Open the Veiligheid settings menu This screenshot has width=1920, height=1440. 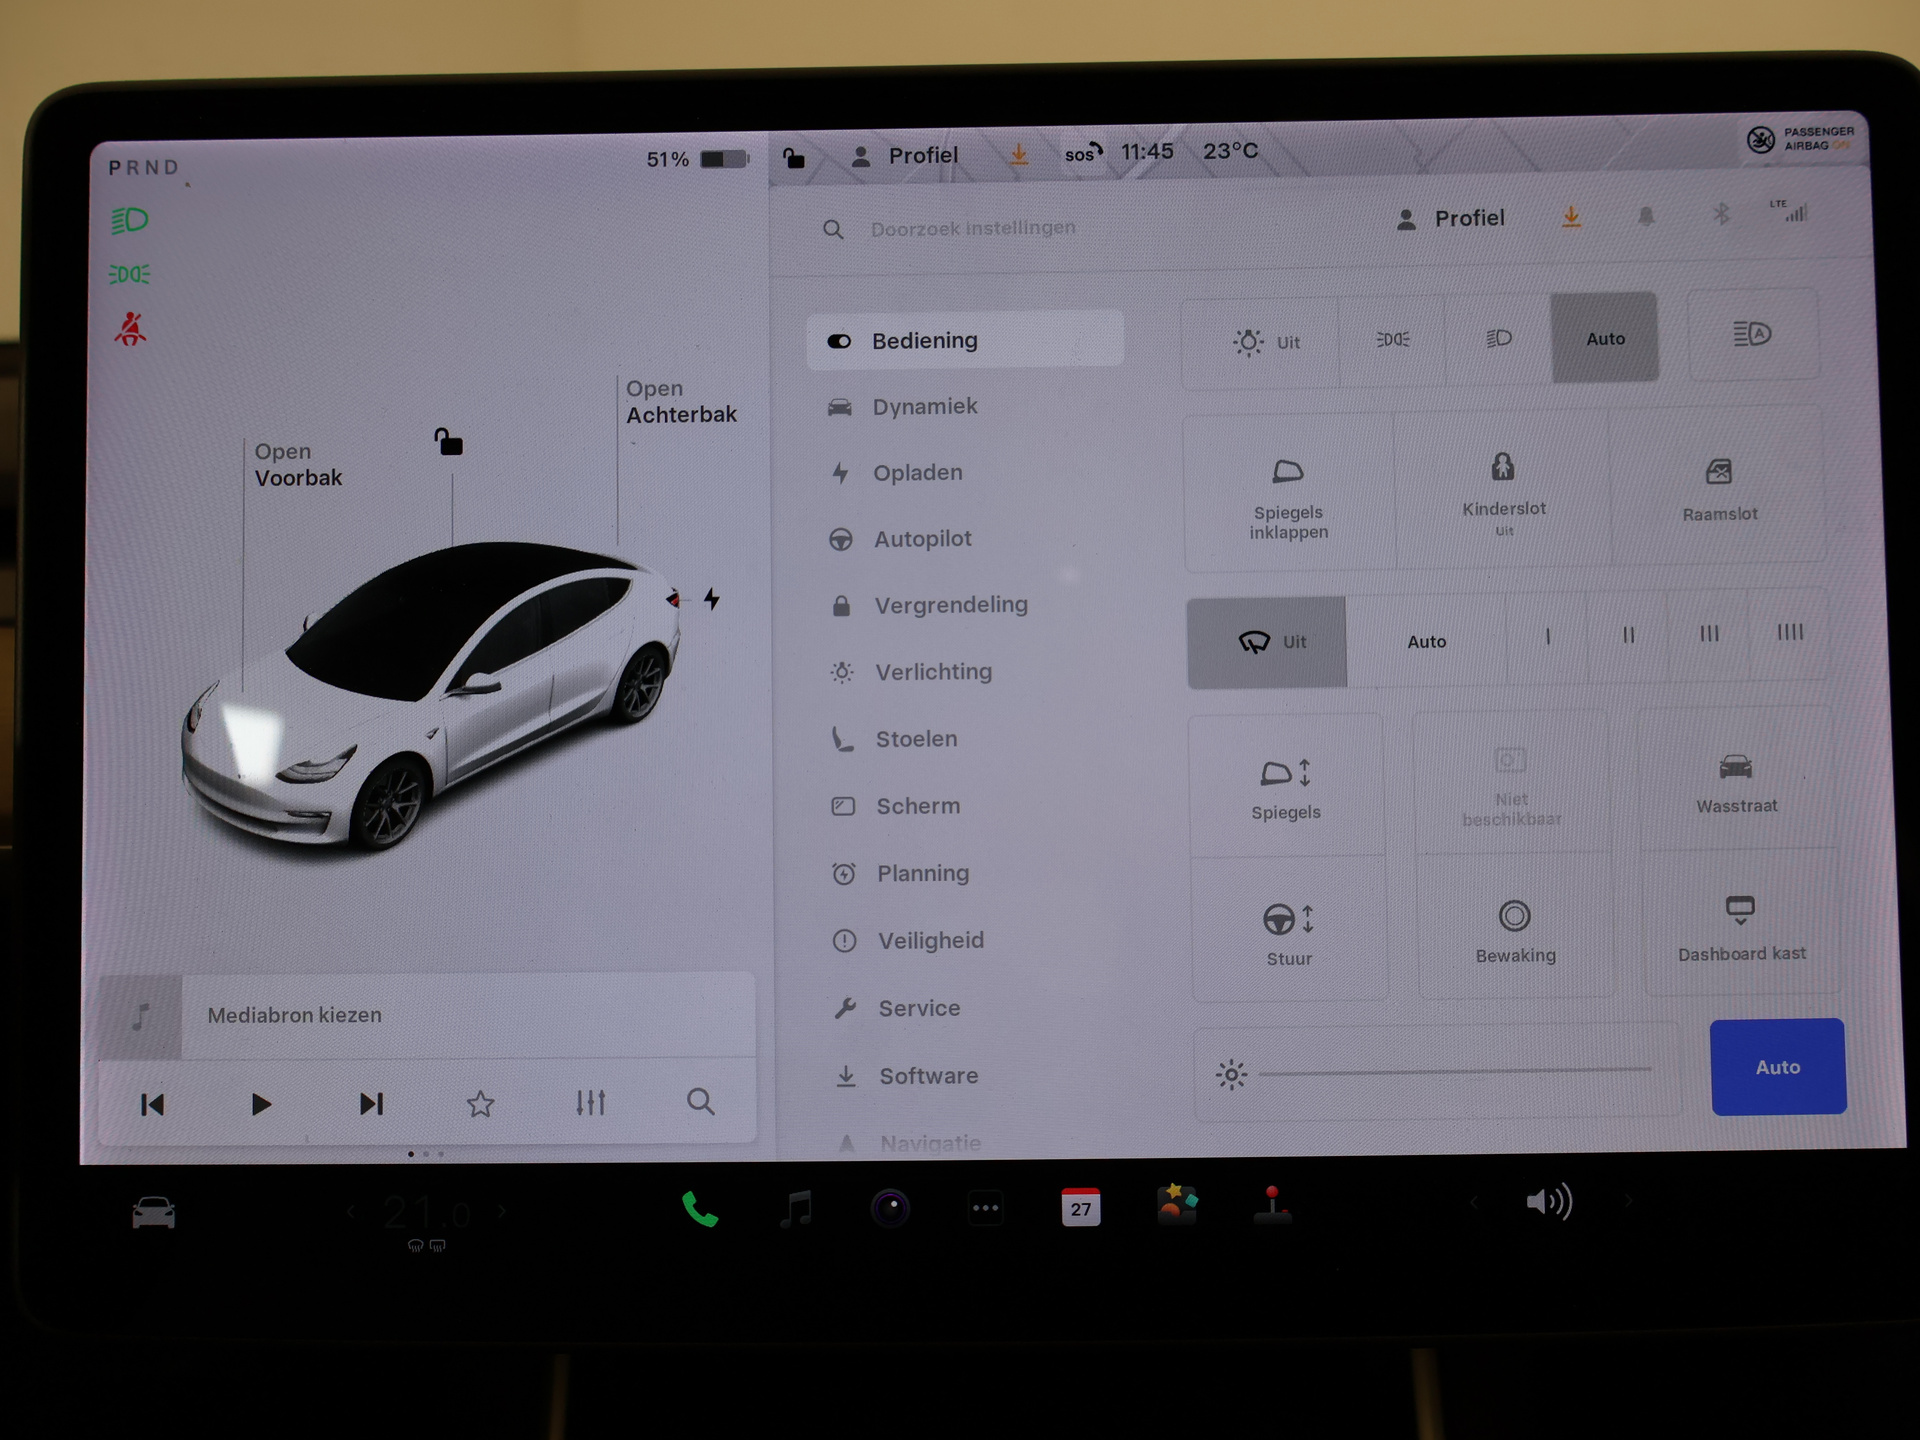(x=909, y=940)
